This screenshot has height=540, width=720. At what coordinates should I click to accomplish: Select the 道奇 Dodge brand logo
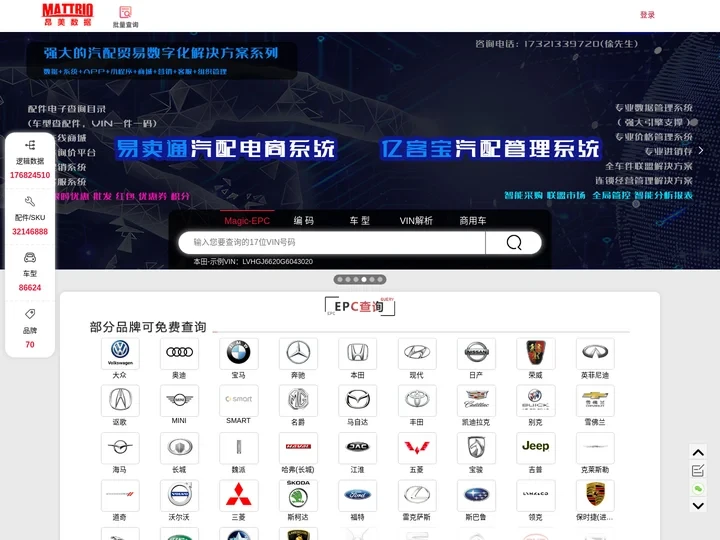pyautogui.click(x=120, y=495)
